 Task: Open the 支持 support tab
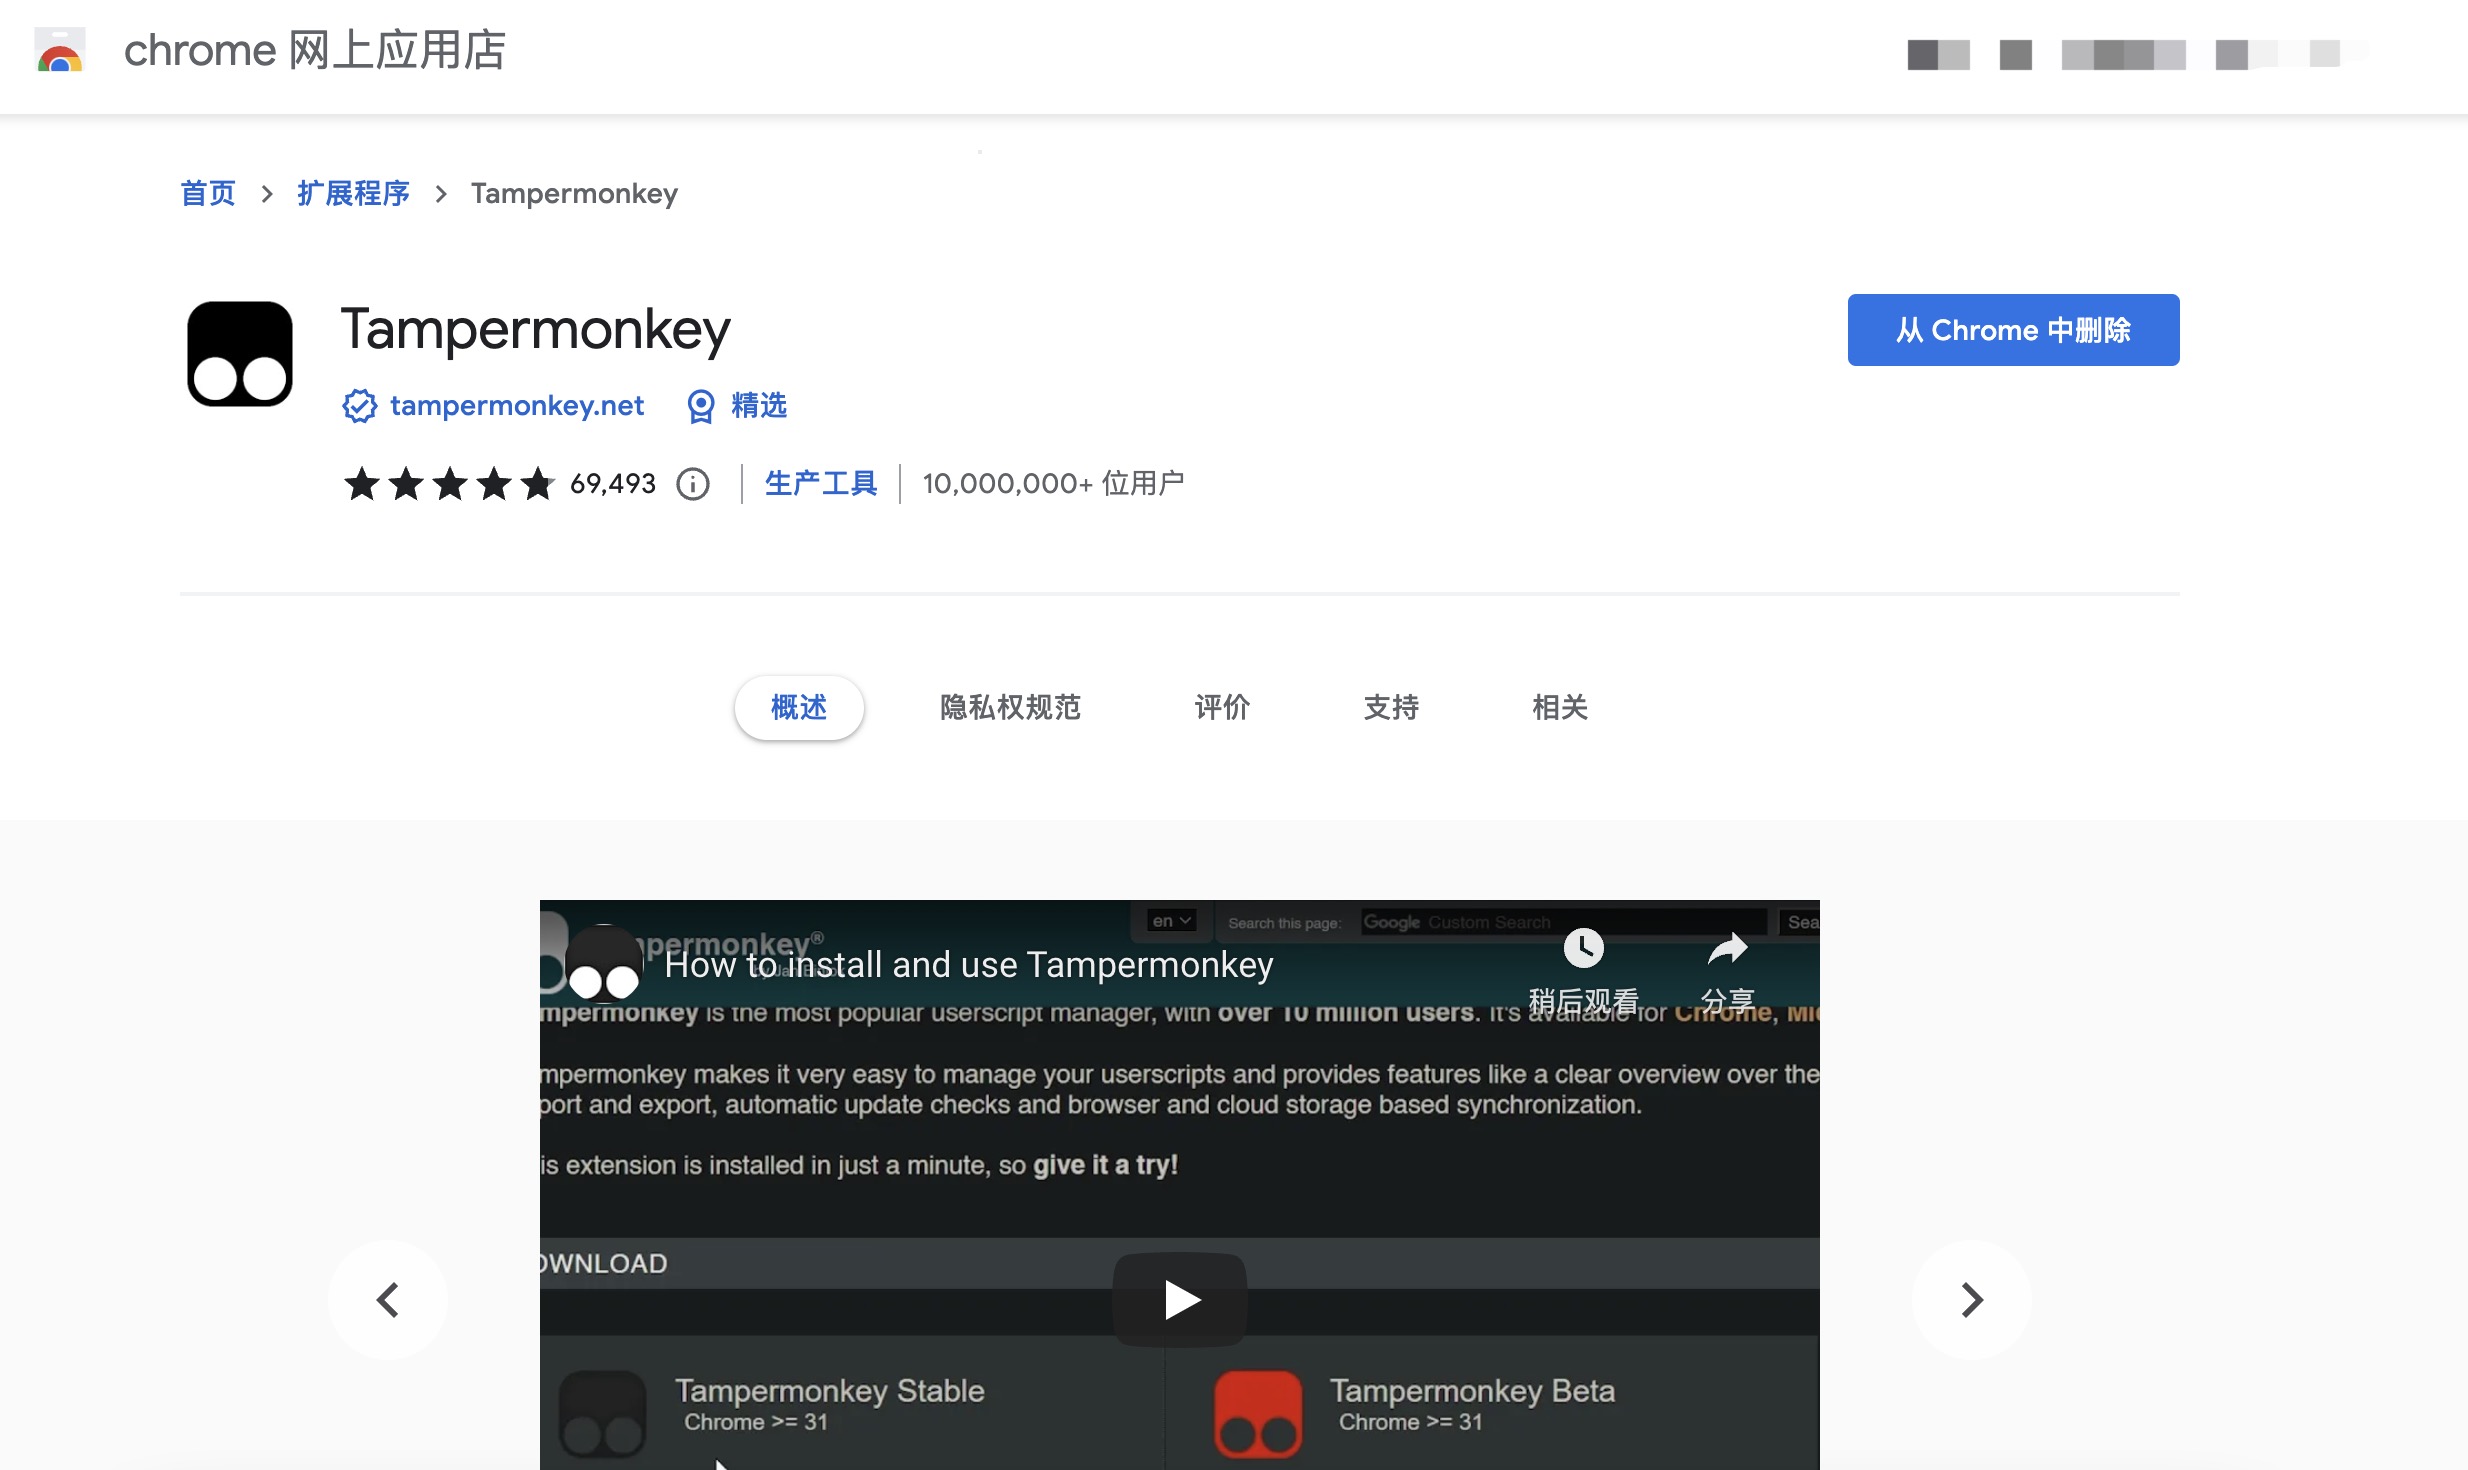[x=1391, y=708]
